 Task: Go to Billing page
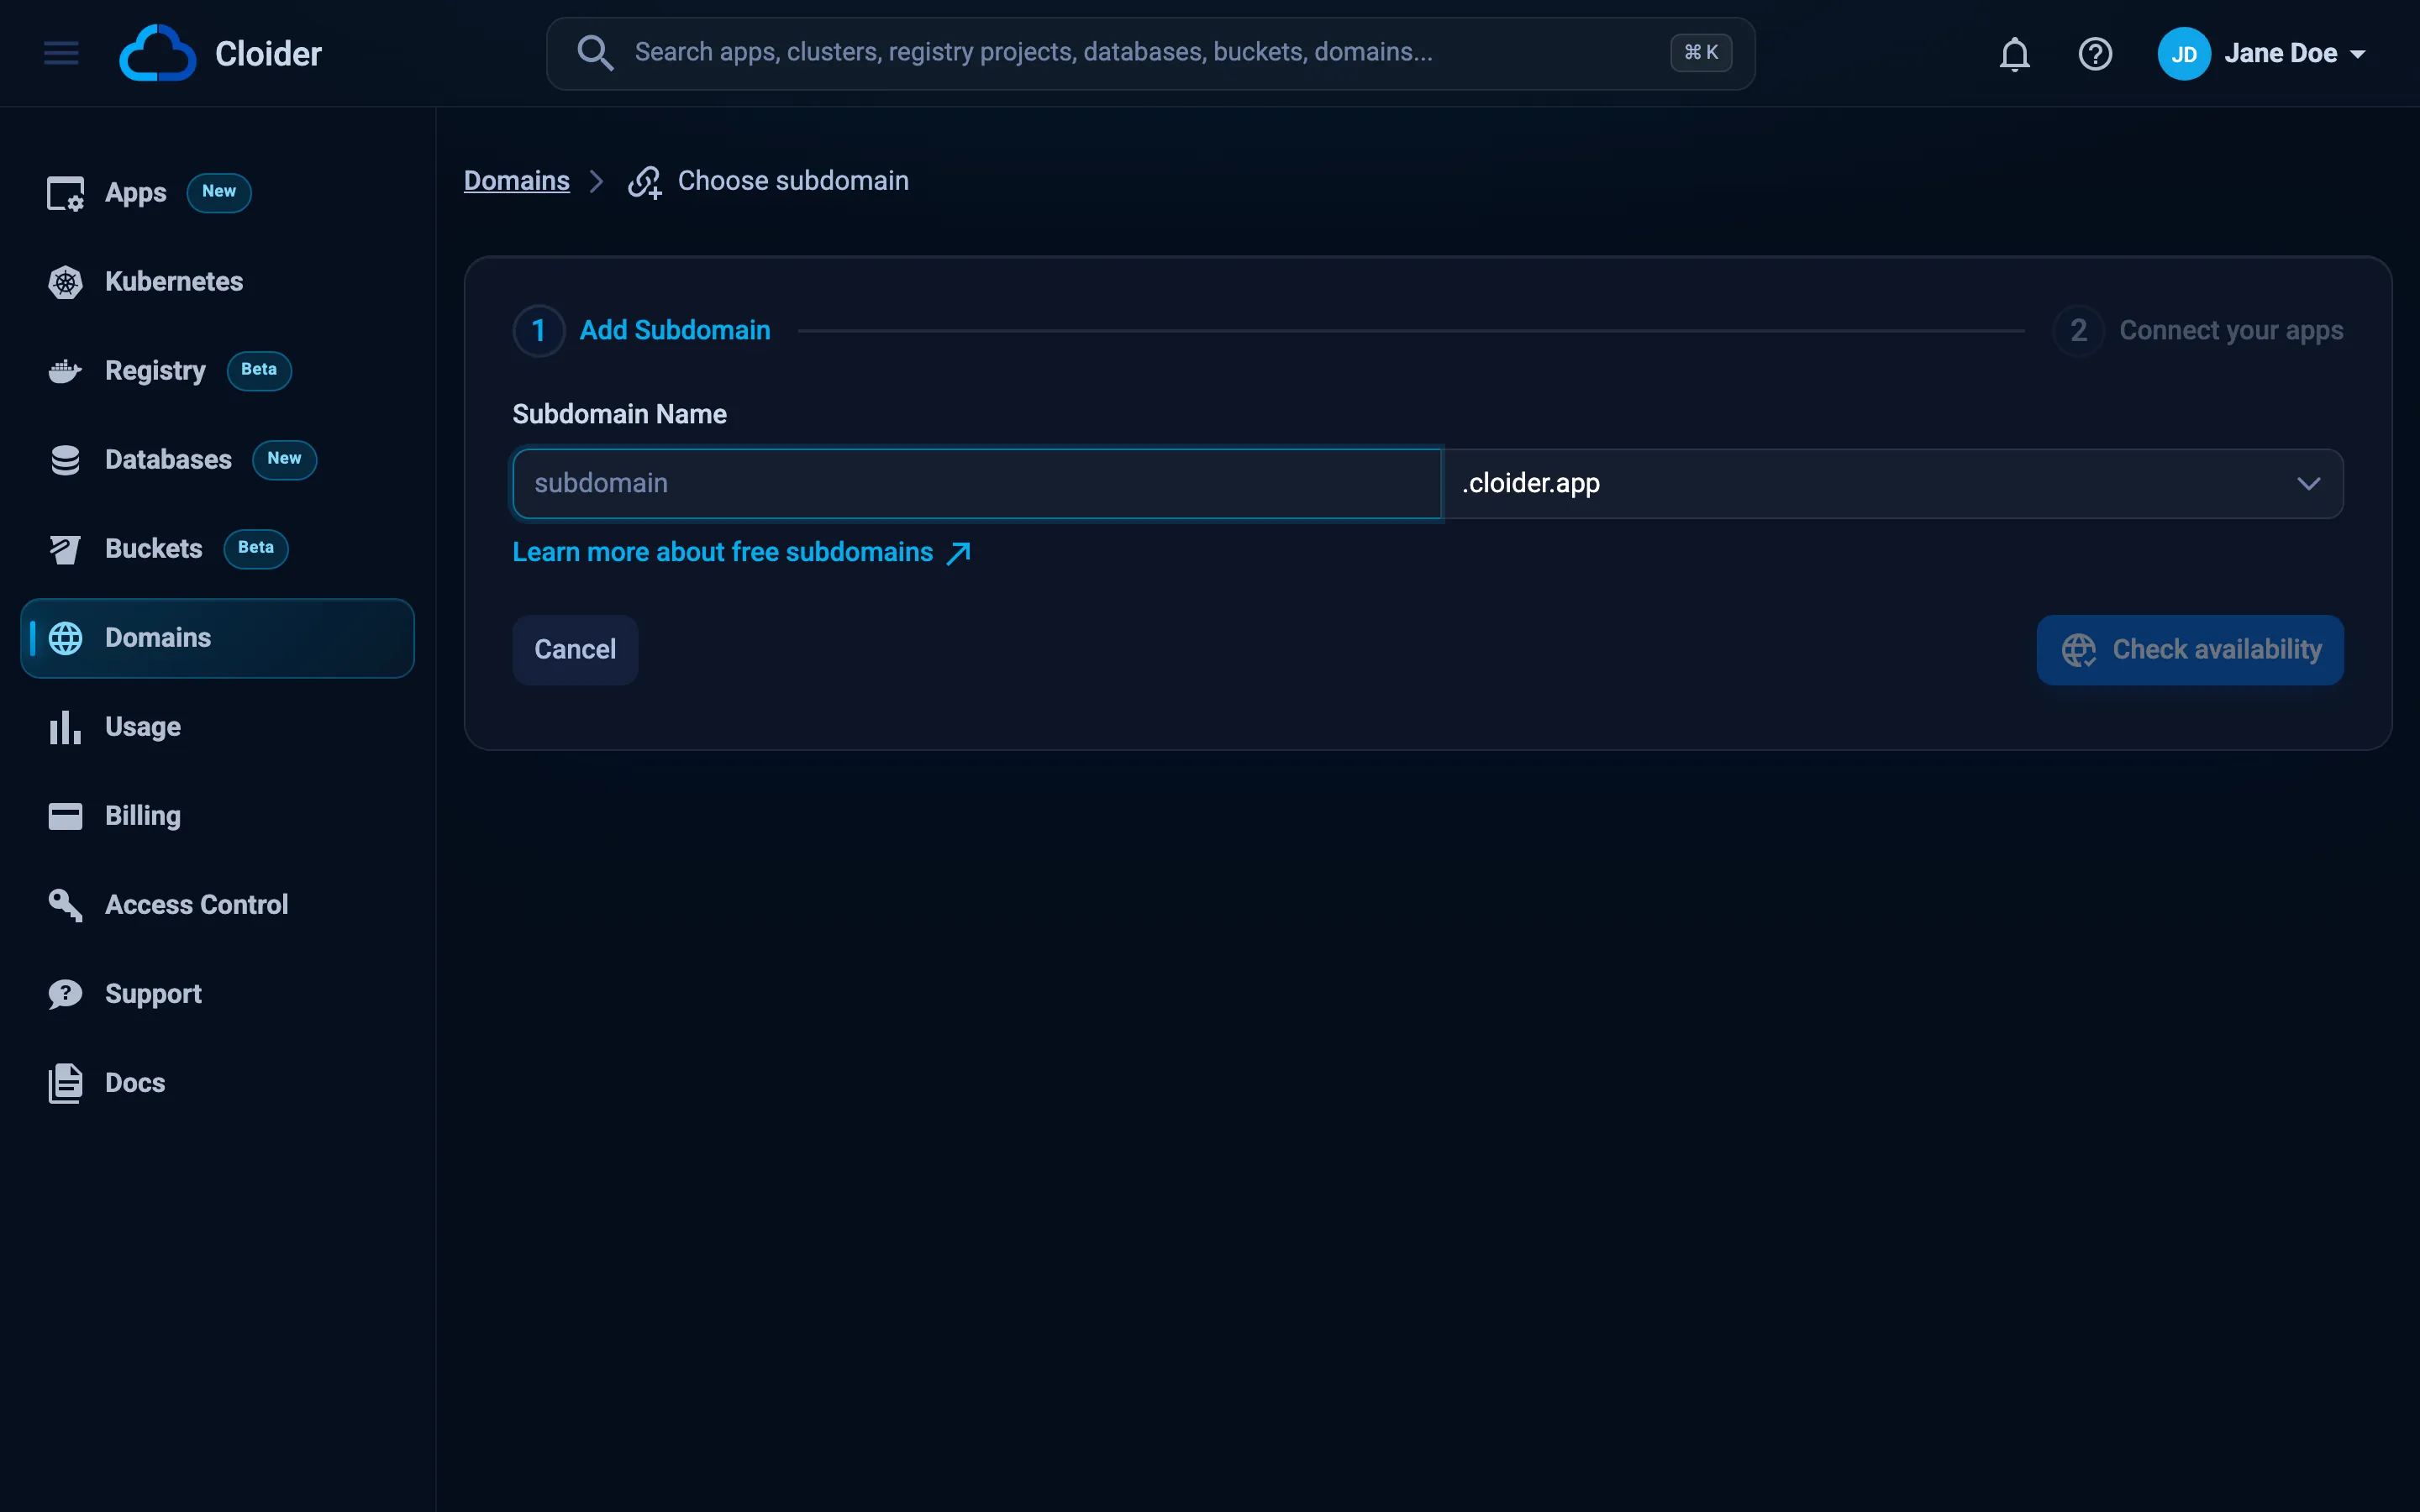click(218, 816)
